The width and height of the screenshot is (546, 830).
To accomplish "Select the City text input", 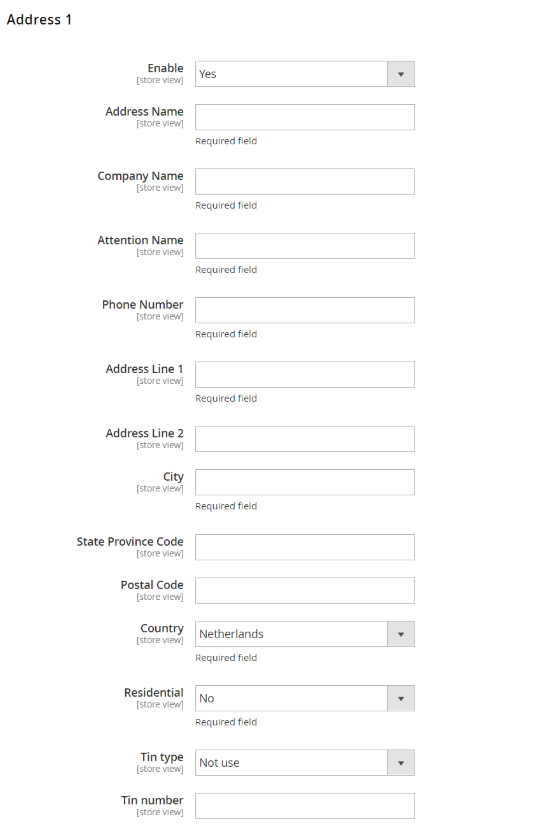I will pyautogui.click(x=305, y=482).
